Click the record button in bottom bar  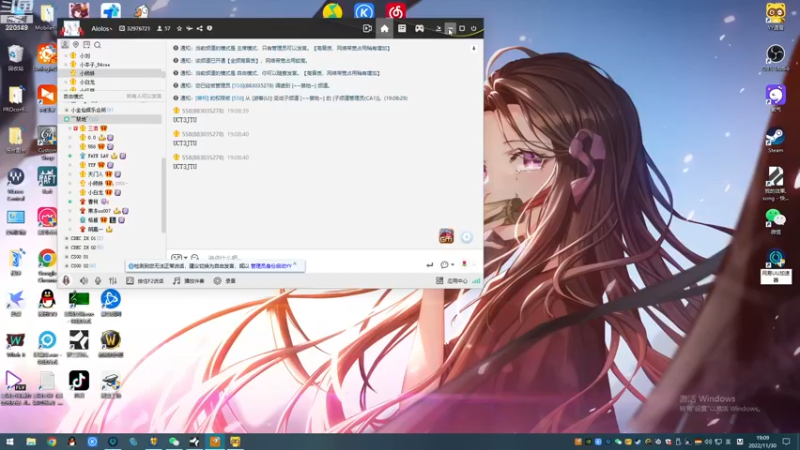[224, 281]
